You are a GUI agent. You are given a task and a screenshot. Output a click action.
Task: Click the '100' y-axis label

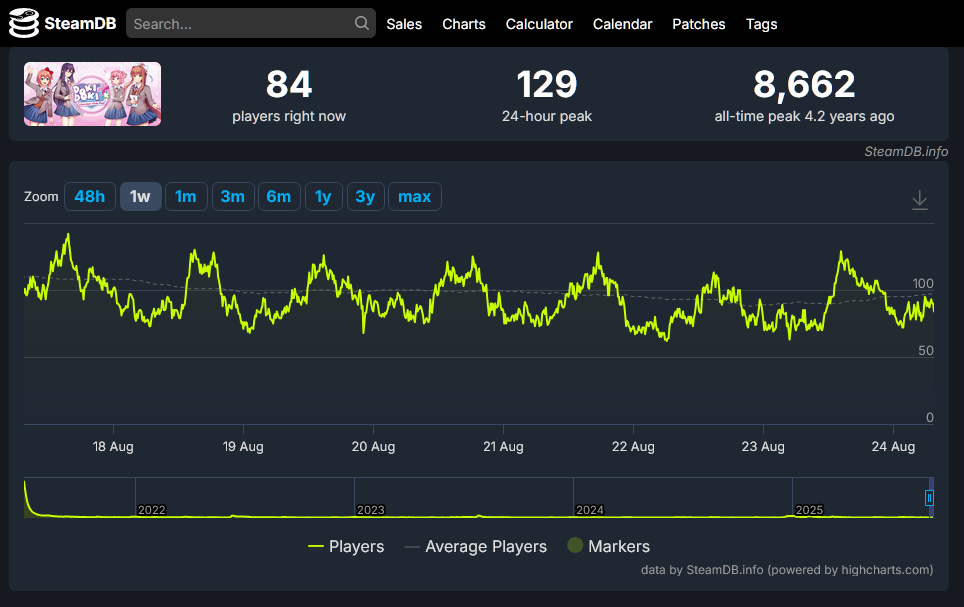(923, 284)
